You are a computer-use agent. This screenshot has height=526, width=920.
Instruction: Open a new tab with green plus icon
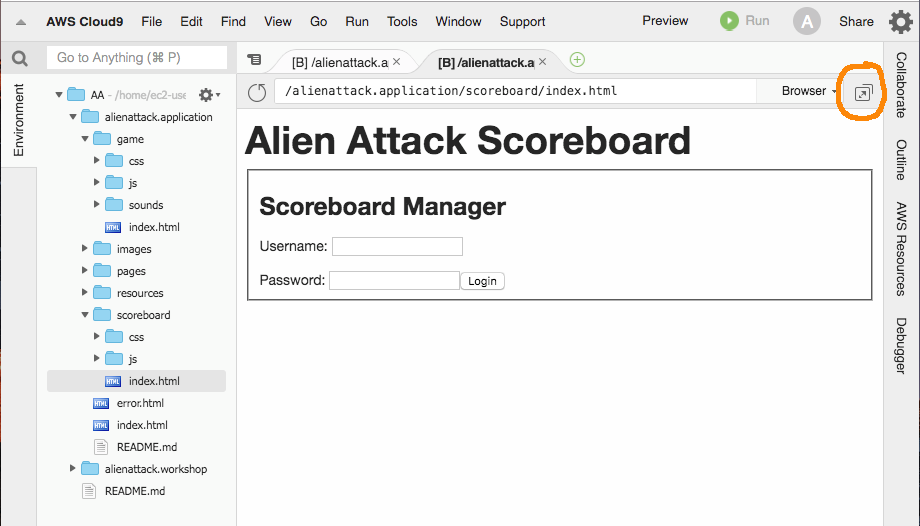pos(577,60)
